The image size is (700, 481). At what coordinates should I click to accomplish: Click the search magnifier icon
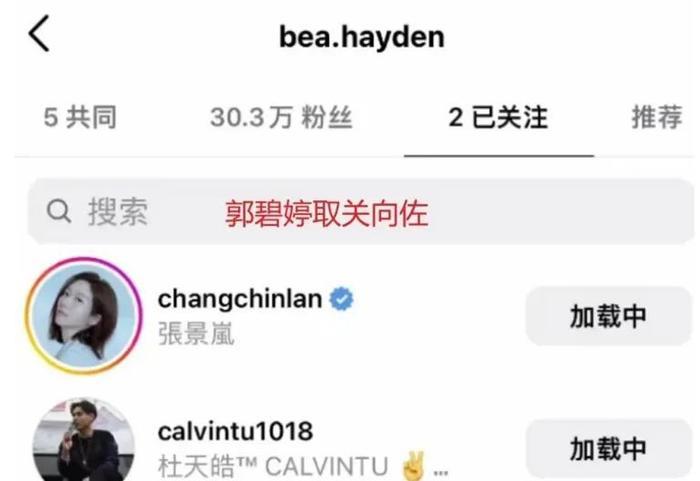[x=59, y=211]
